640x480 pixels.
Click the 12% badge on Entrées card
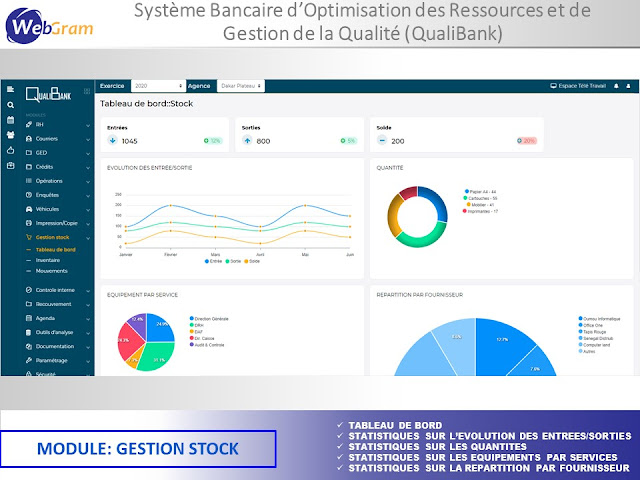[x=213, y=141]
